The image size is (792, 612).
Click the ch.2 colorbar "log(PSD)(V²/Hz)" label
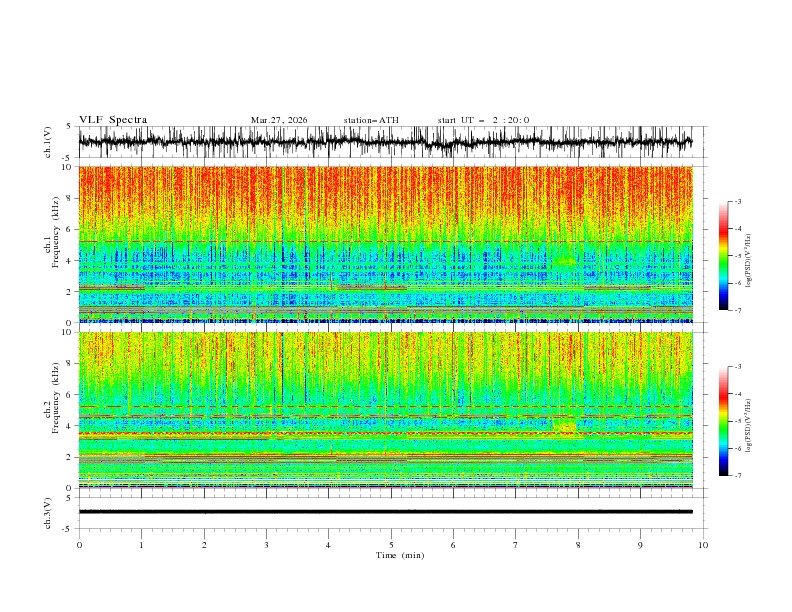point(748,426)
